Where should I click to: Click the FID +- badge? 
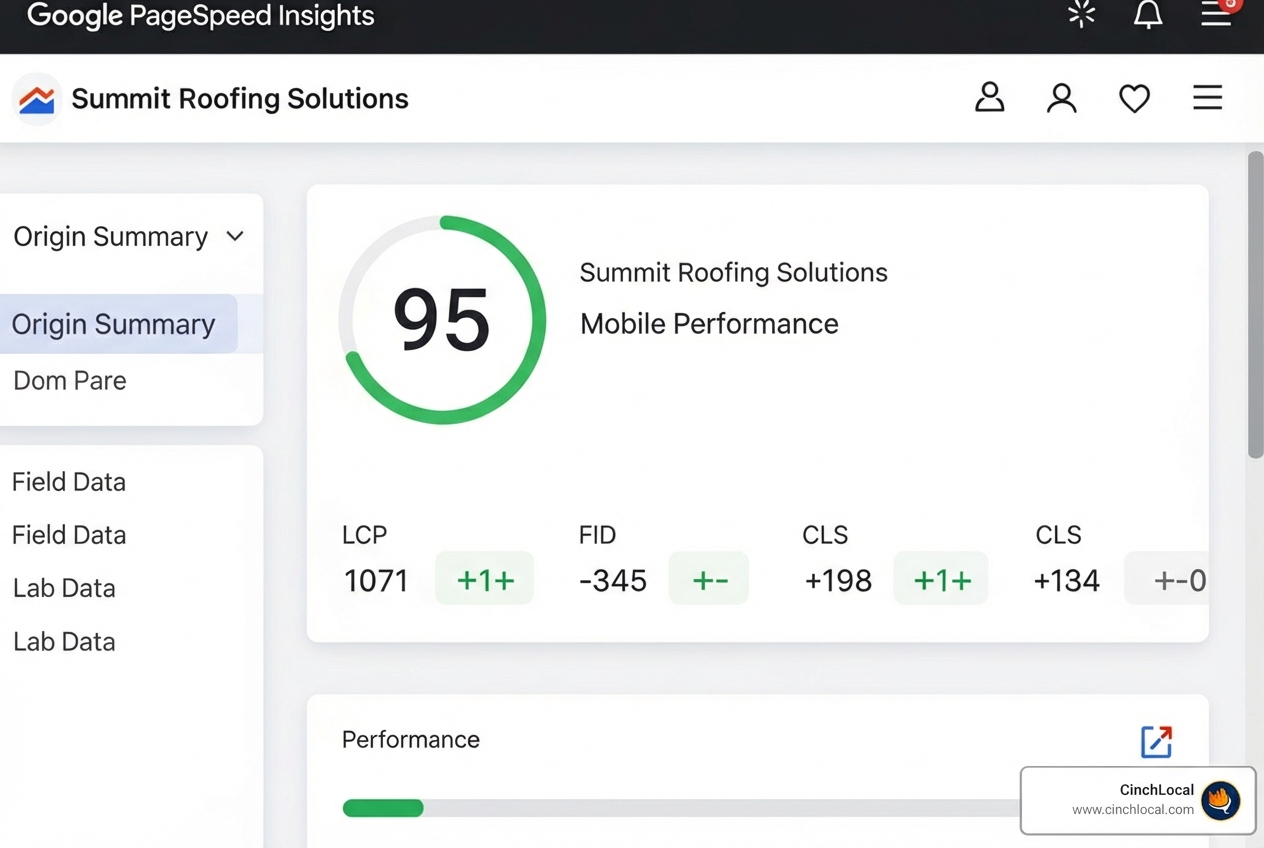click(x=709, y=580)
